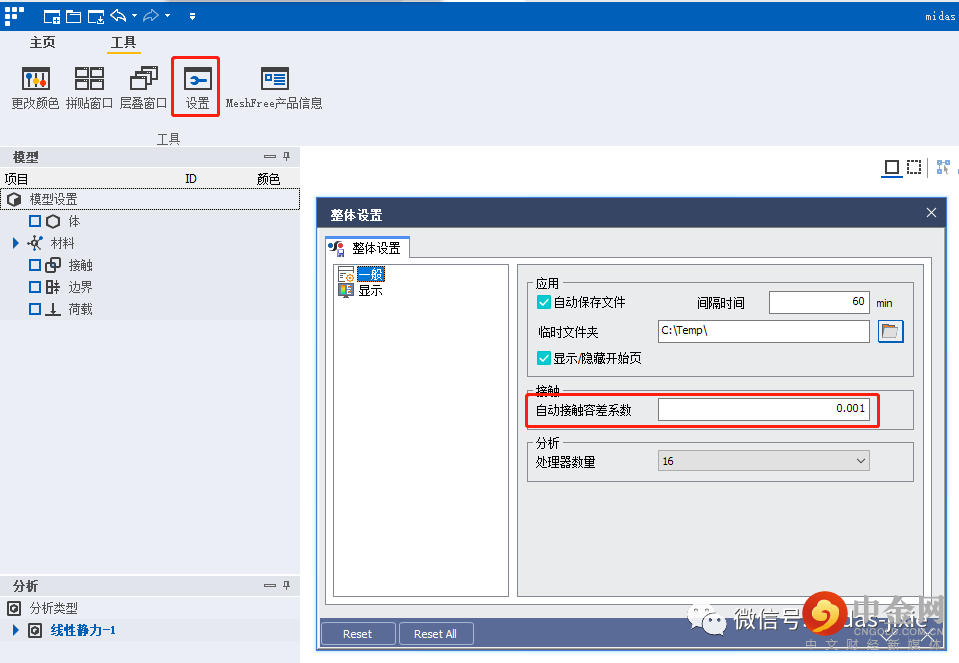The width and height of the screenshot is (959, 663).
Task: Click the Reset button
Action: coord(358,634)
